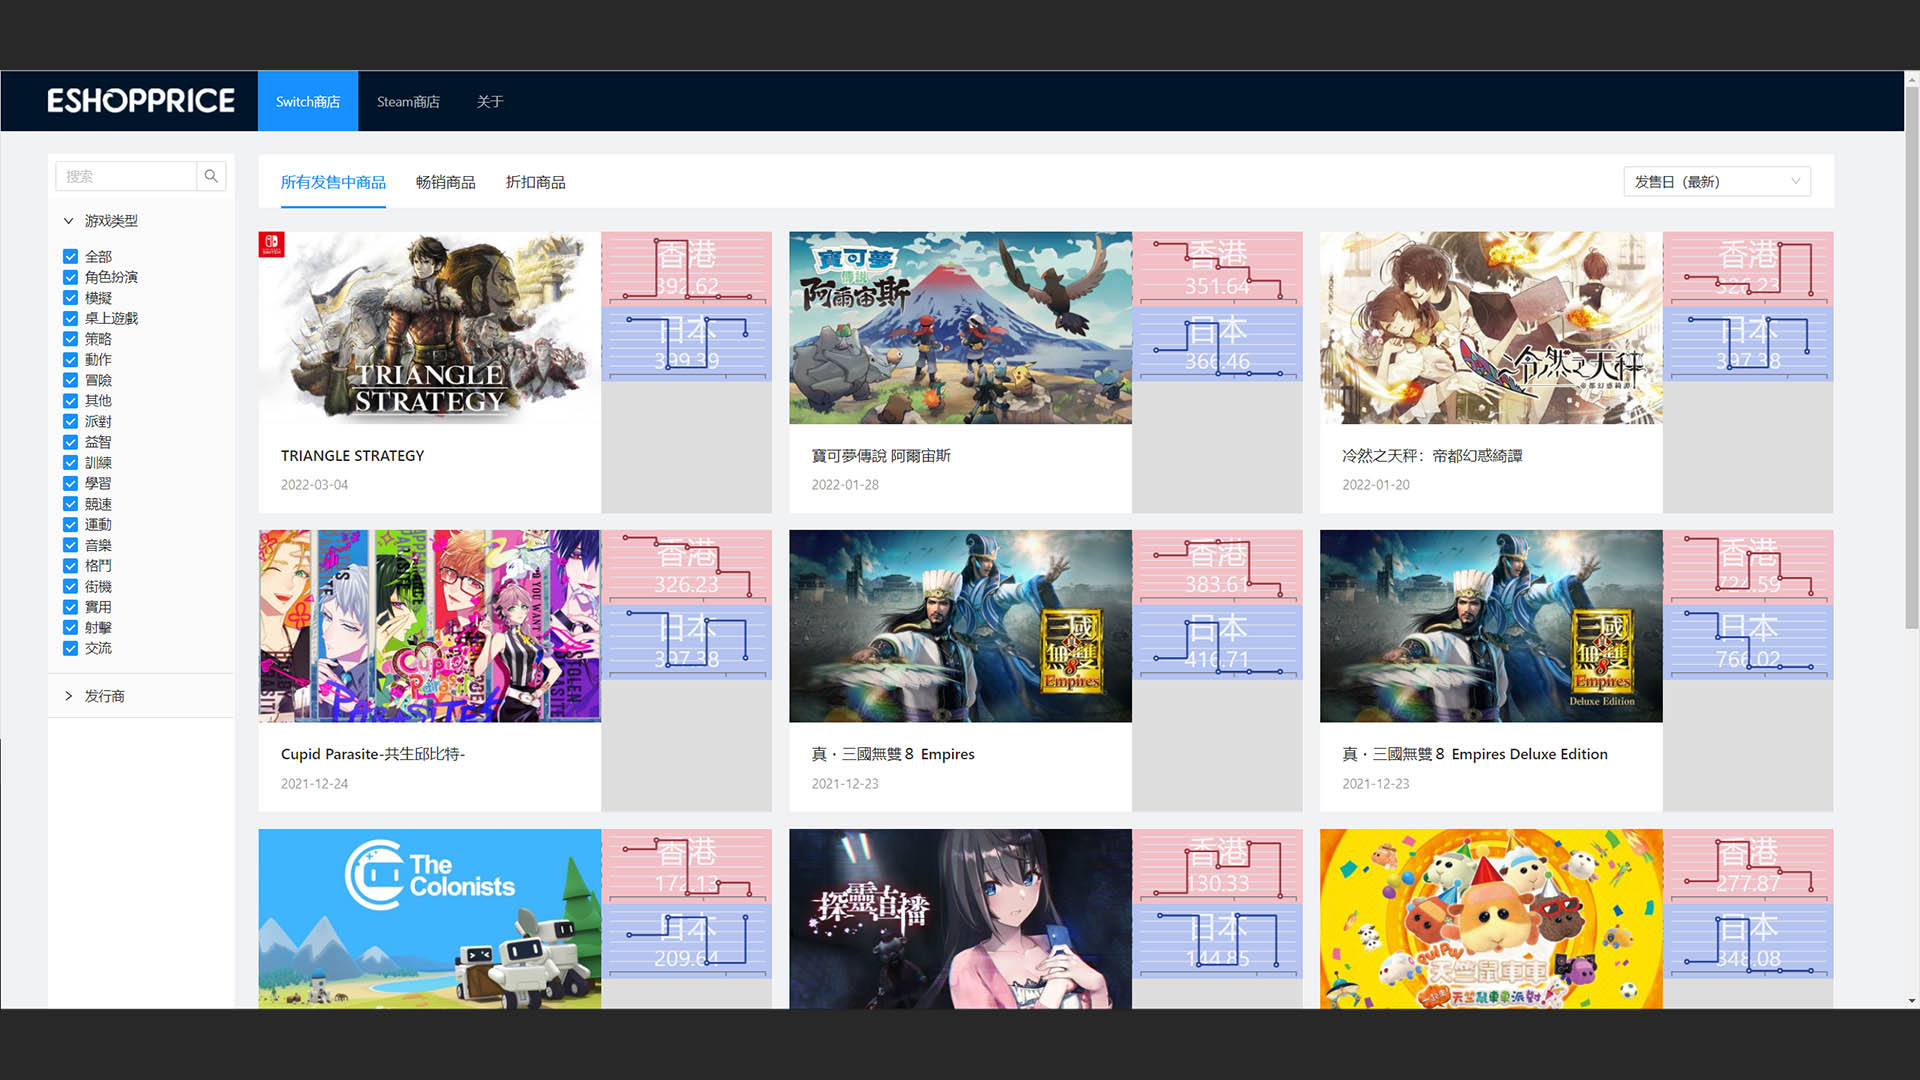Select the 所有发售中商品 tab

point(333,182)
